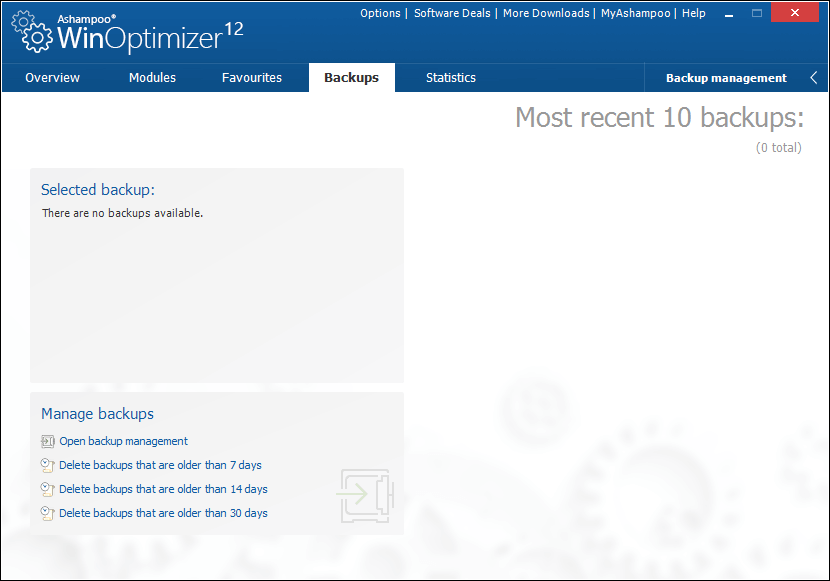Click the 'Most recent 10 backups:' heading
The image size is (830, 581).
pyautogui.click(x=660, y=117)
